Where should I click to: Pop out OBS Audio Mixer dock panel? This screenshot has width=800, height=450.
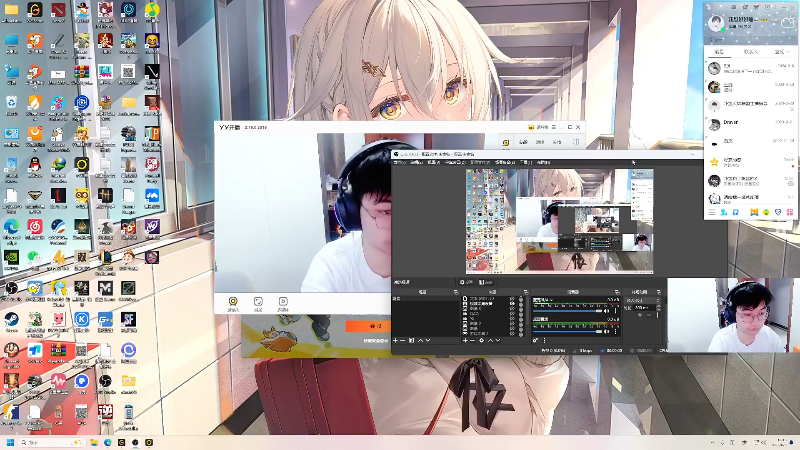coord(616,292)
